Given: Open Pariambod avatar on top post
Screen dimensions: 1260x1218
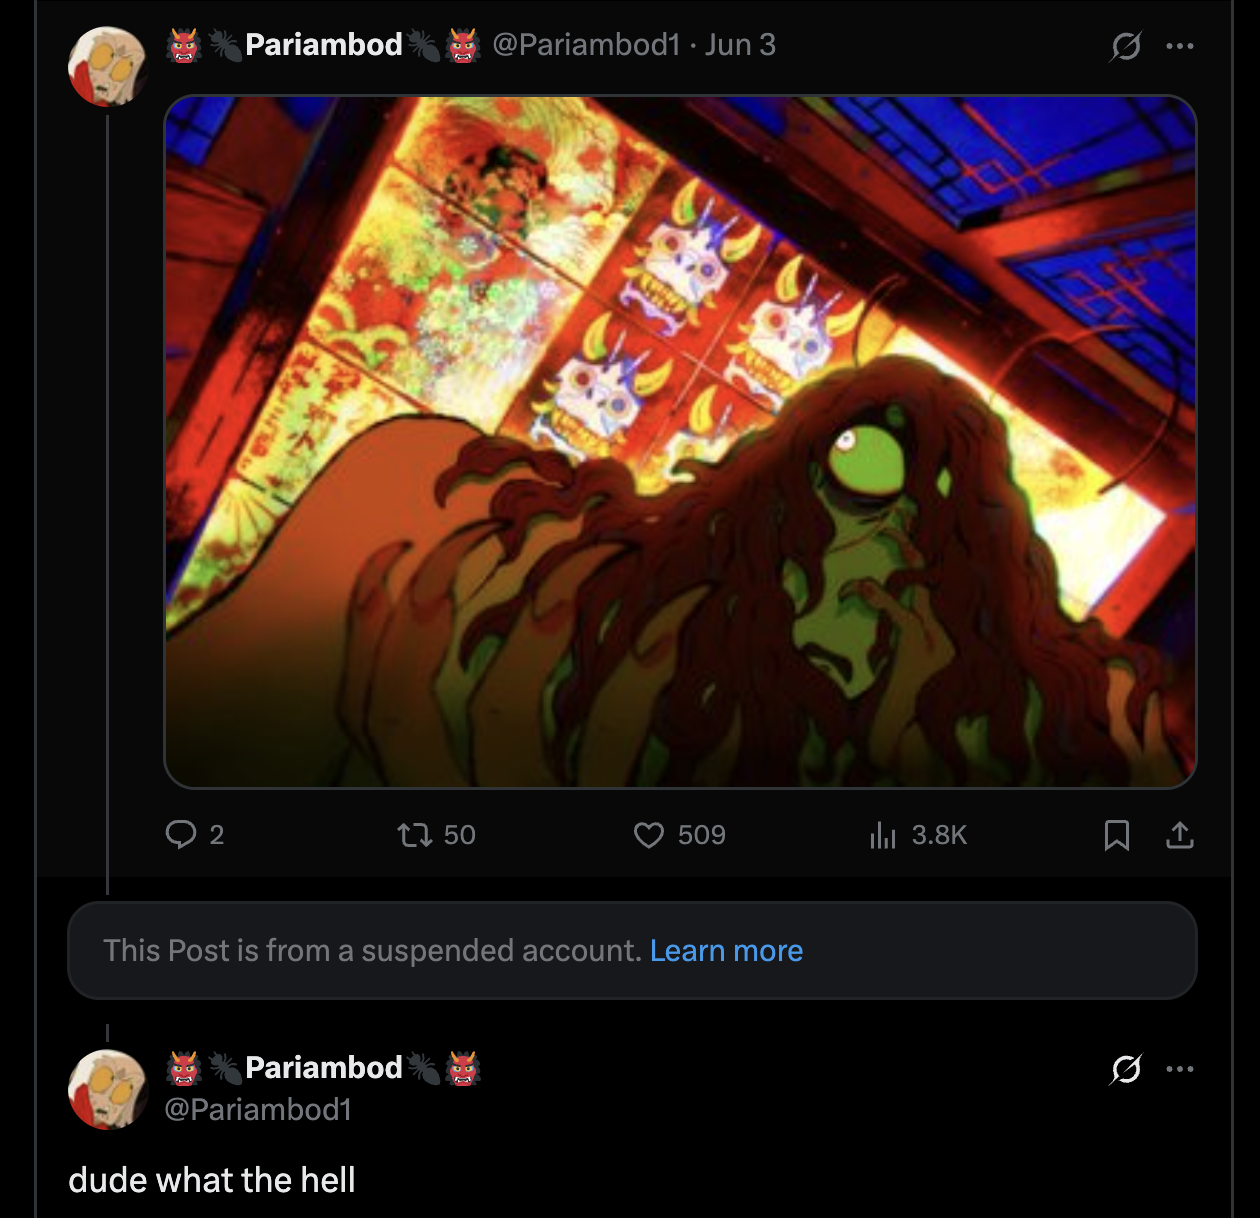Looking at the screenshot, I should tap(107, 66).
